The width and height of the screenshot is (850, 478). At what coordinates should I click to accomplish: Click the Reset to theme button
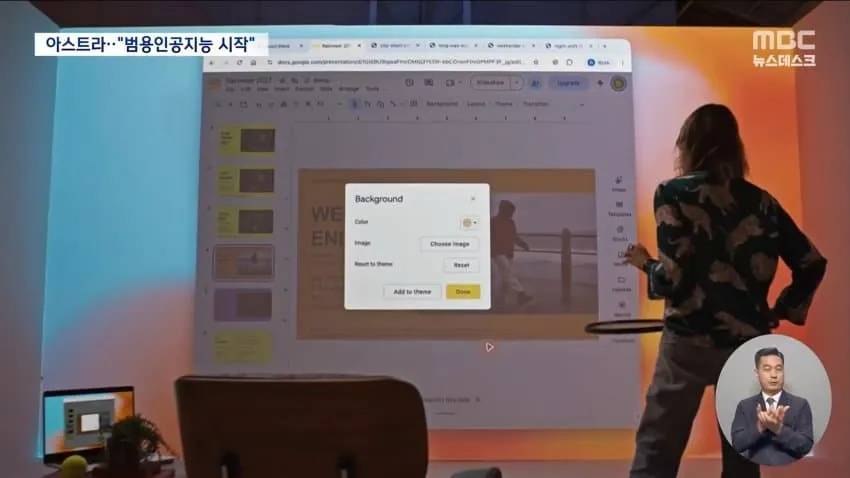[x=461, y=265]
